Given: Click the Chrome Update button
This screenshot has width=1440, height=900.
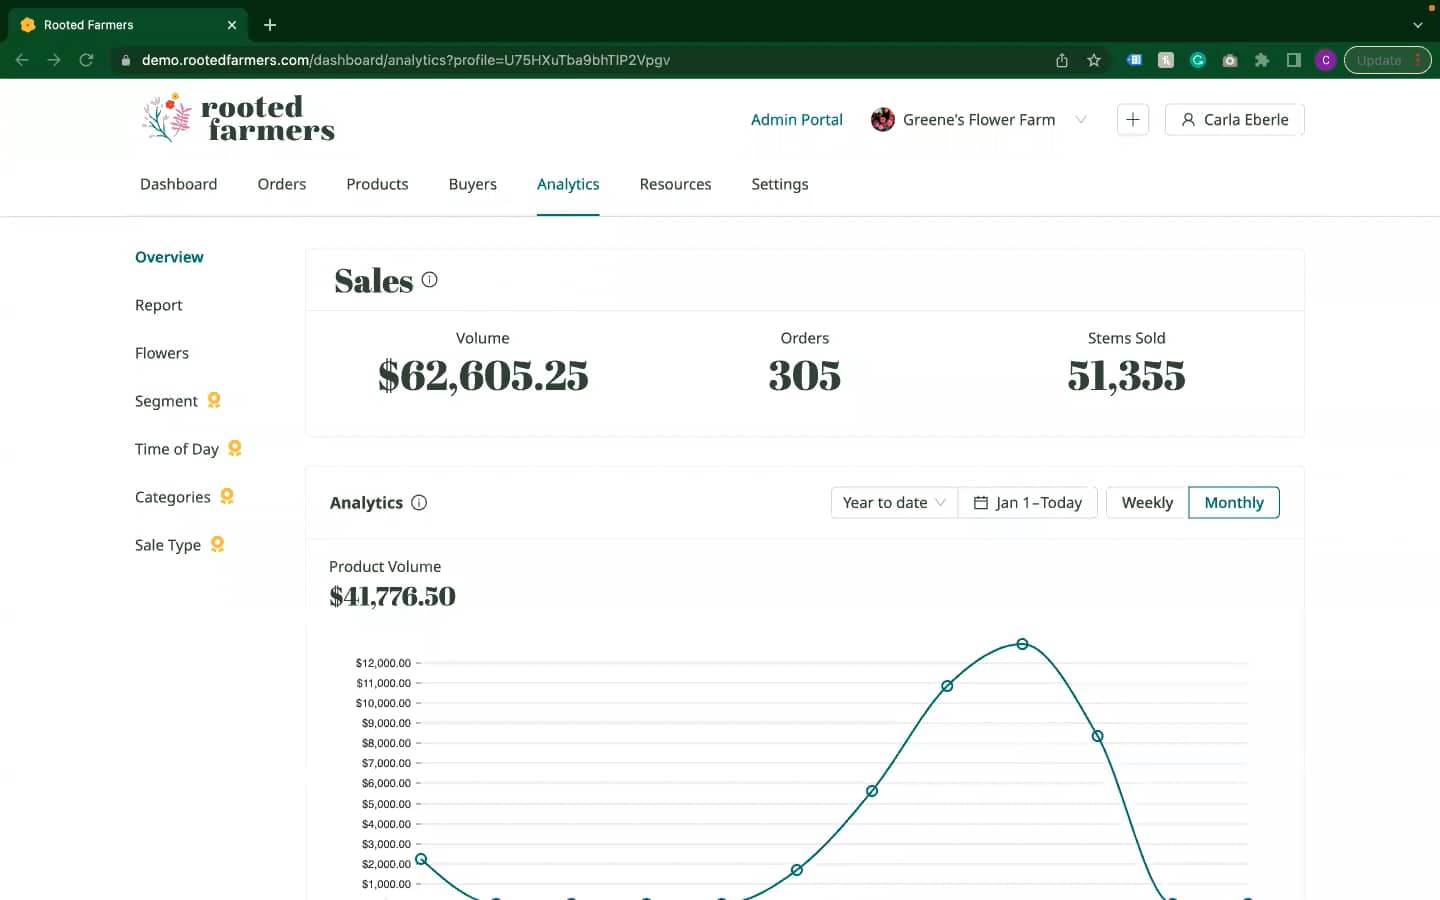Looking at the screenshot, I should point(1387,60).
